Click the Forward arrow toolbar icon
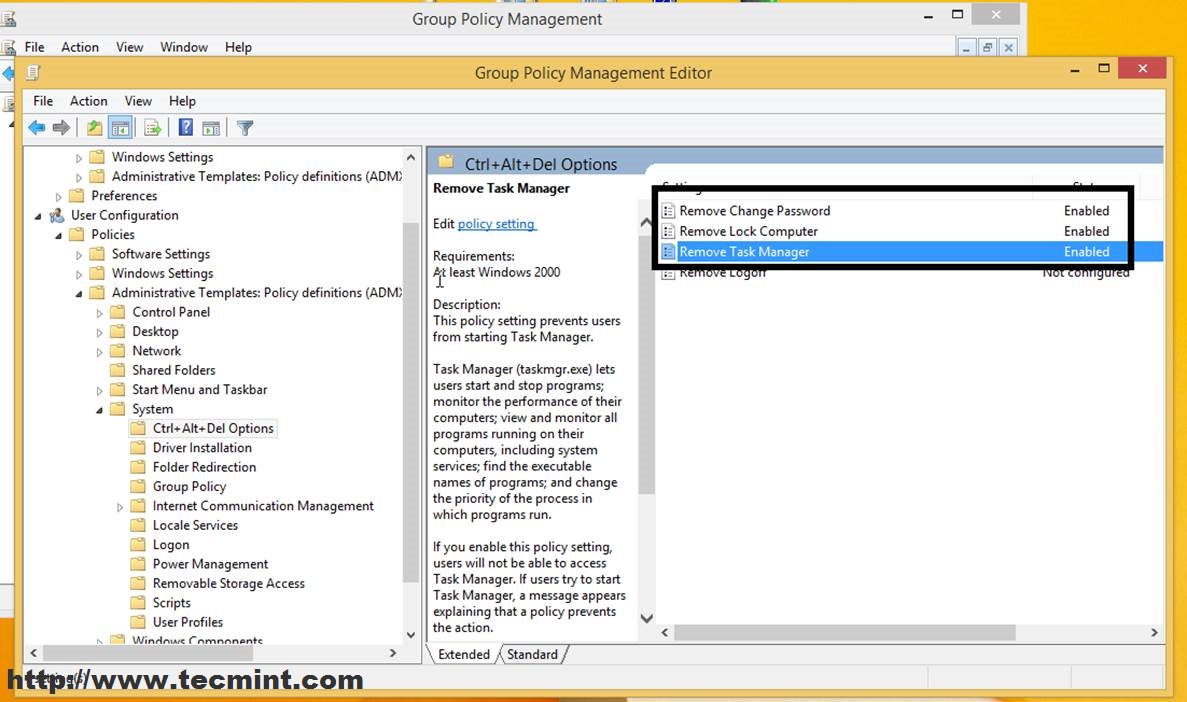The image size is (1187, 702). [x=61, y=128]
